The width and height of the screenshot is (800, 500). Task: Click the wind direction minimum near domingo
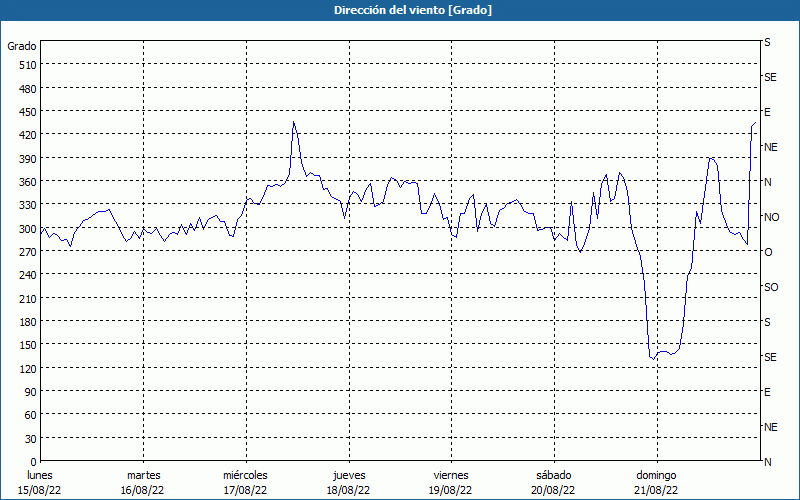coord(653,359)
